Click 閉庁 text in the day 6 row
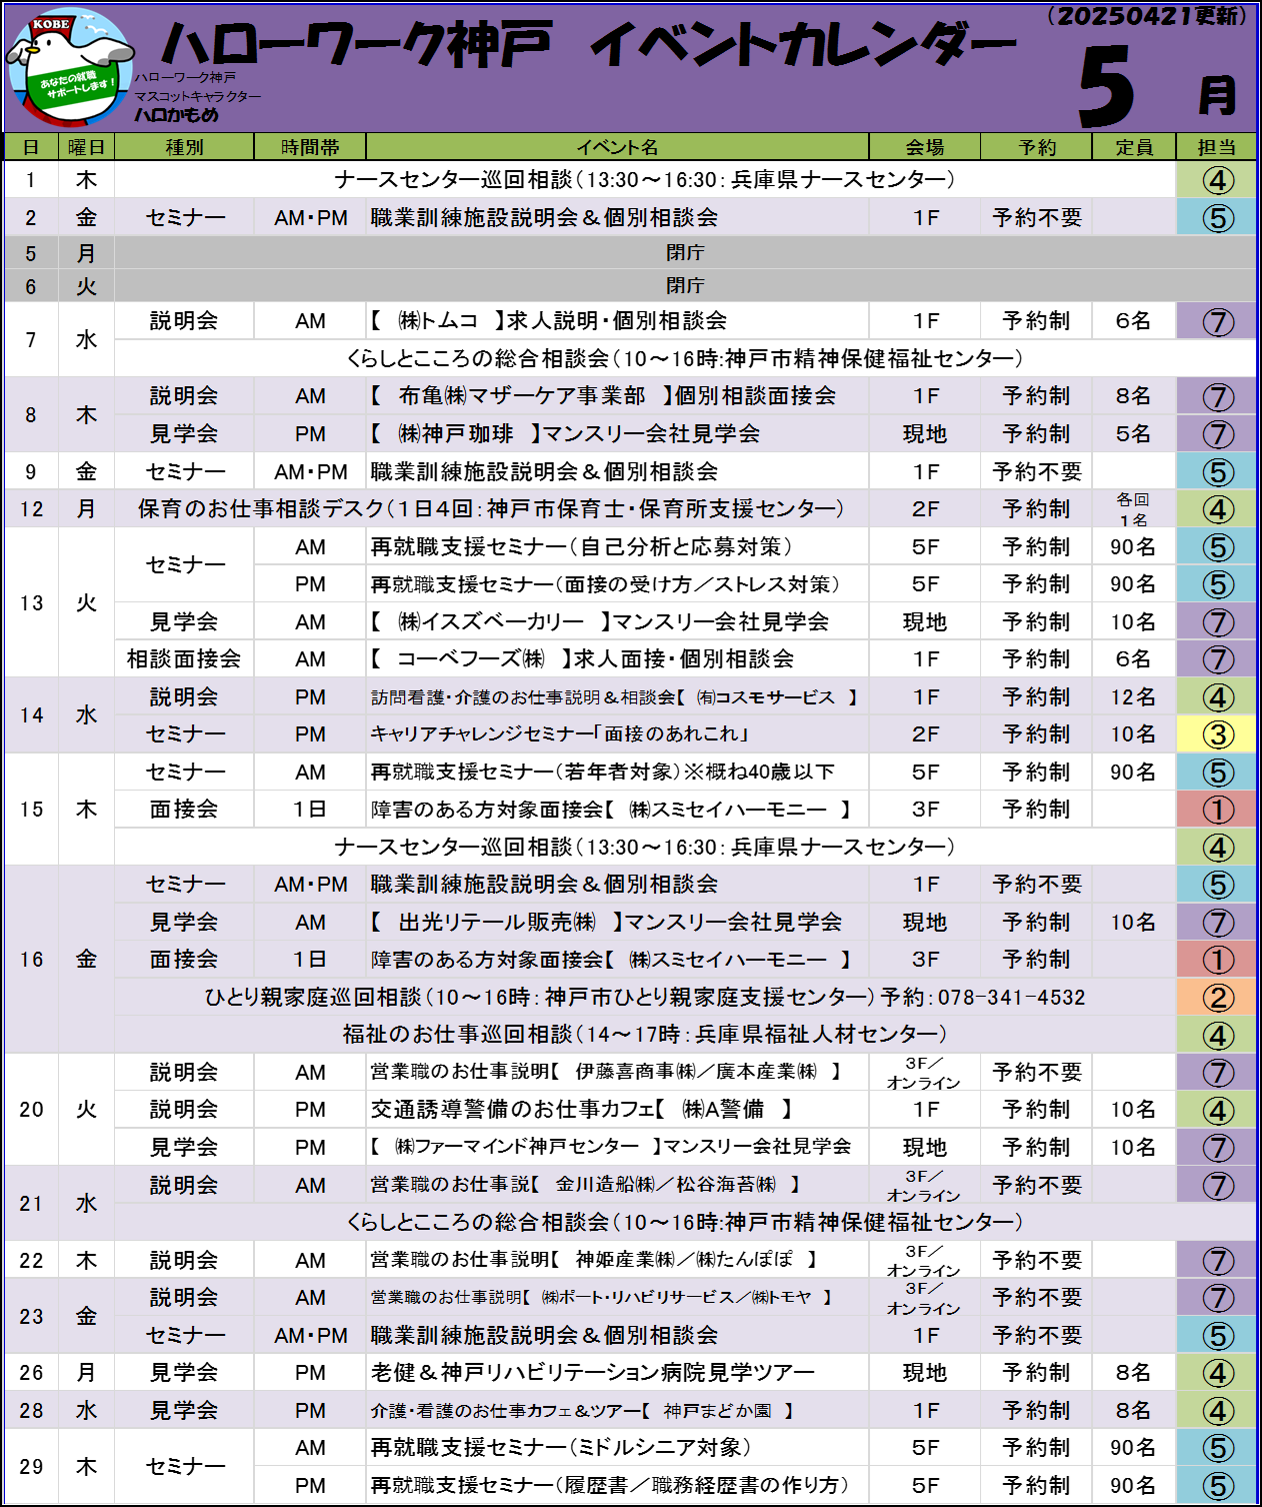 [x=685, y=286]
